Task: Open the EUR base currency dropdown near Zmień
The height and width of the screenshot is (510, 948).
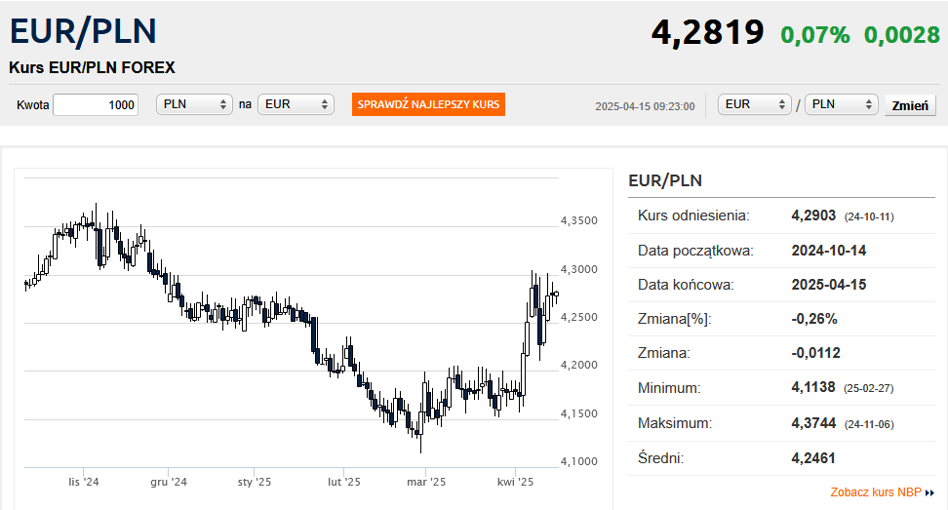Action: 754,104
